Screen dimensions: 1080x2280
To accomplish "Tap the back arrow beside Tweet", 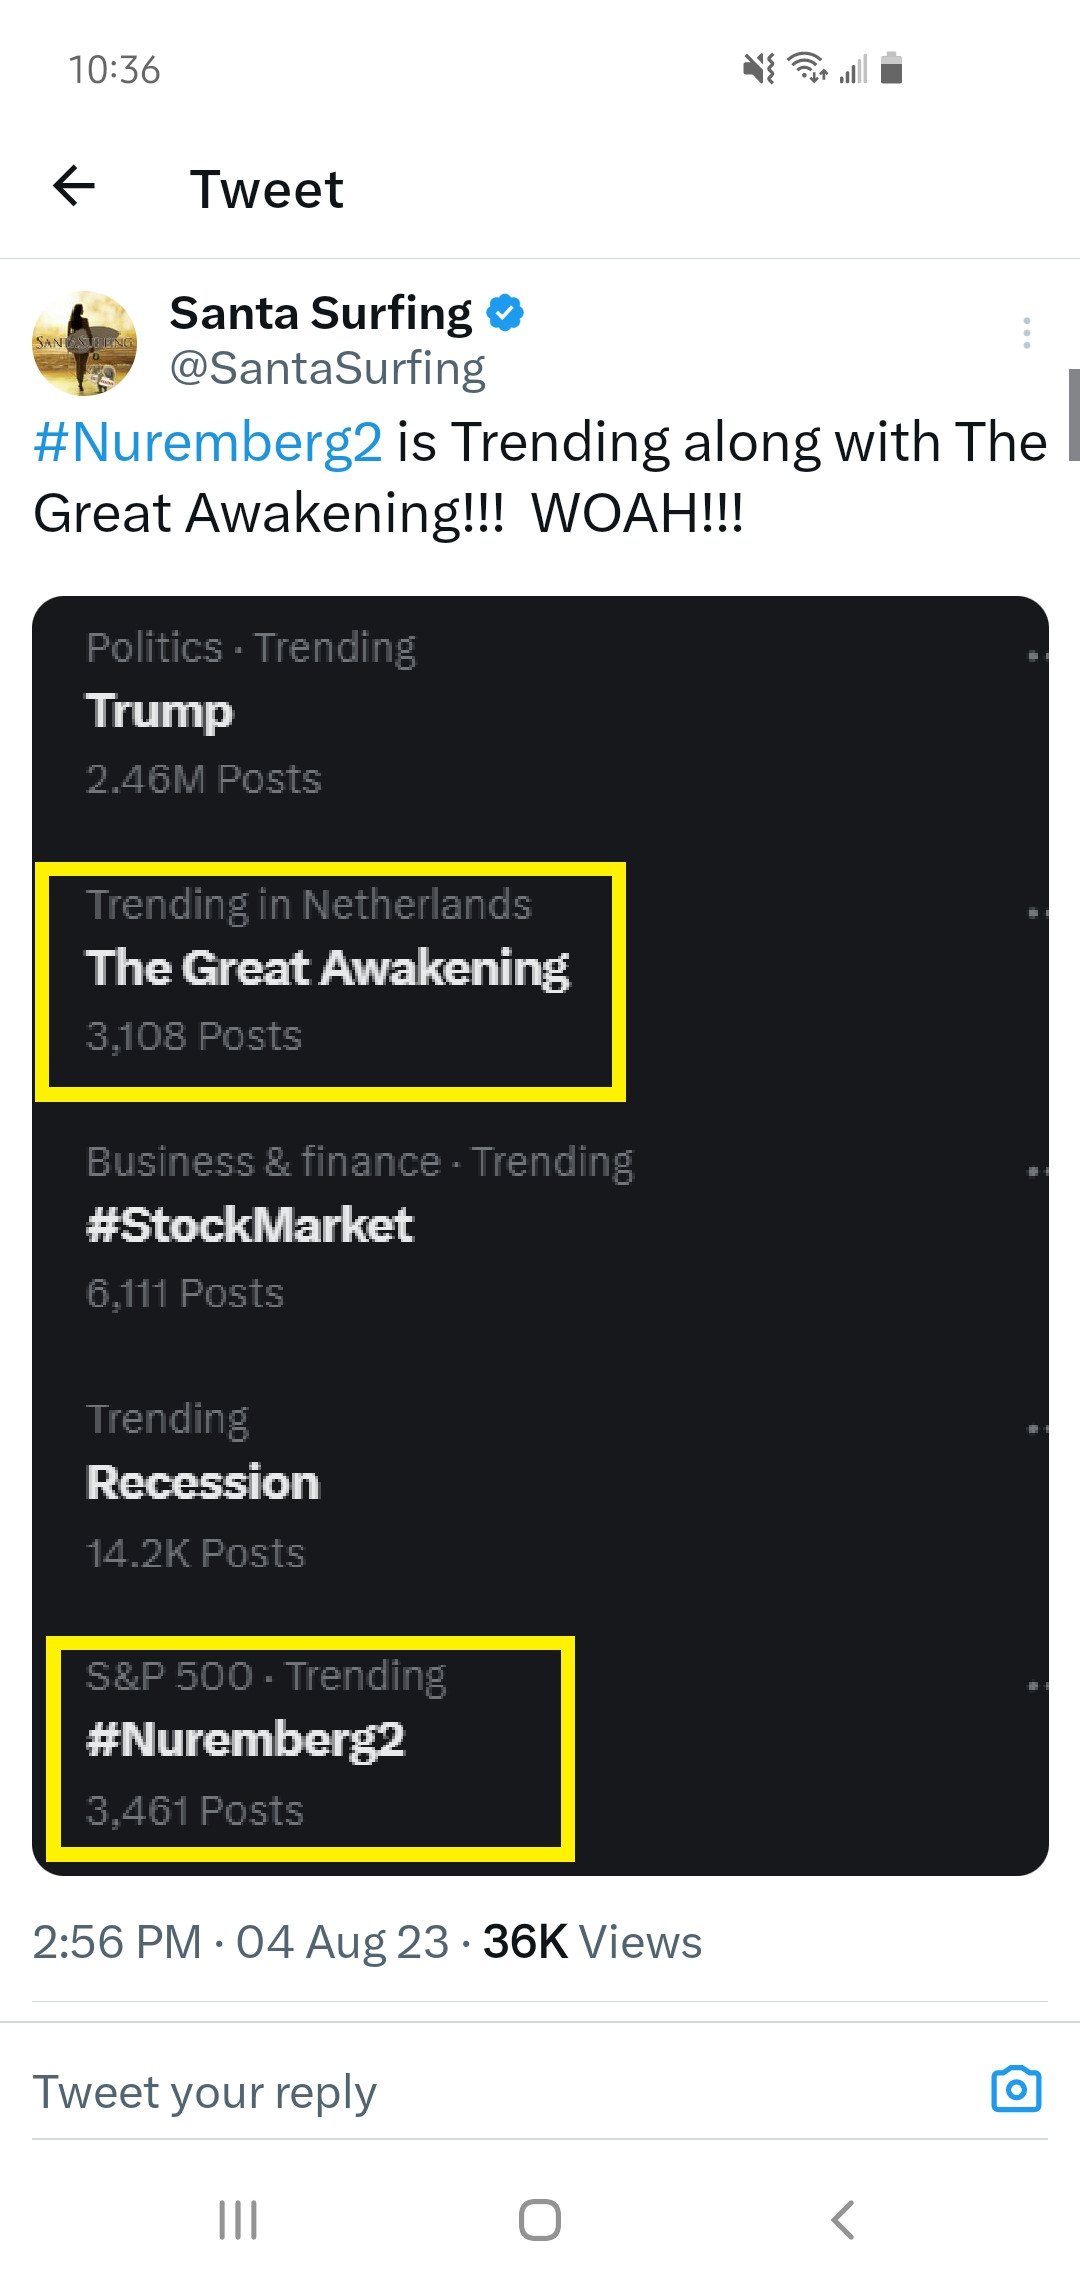I will [74, 186].
